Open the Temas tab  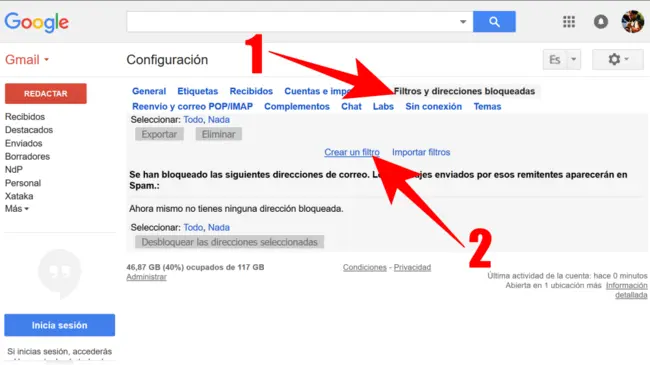click(487, 107)
